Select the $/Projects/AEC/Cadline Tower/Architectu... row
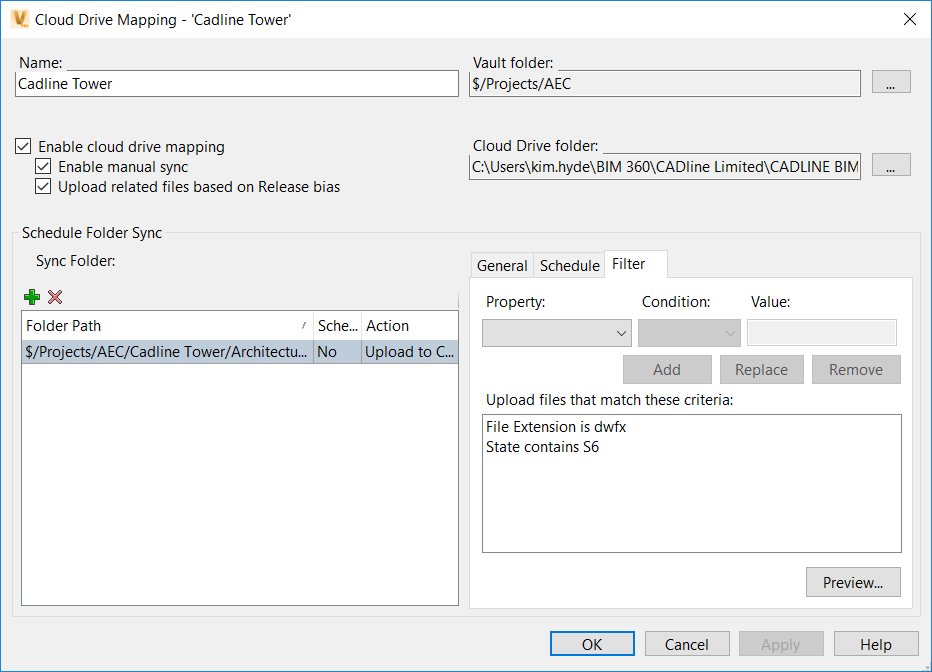This screenshot has width=932, height=672. [240, 352]
